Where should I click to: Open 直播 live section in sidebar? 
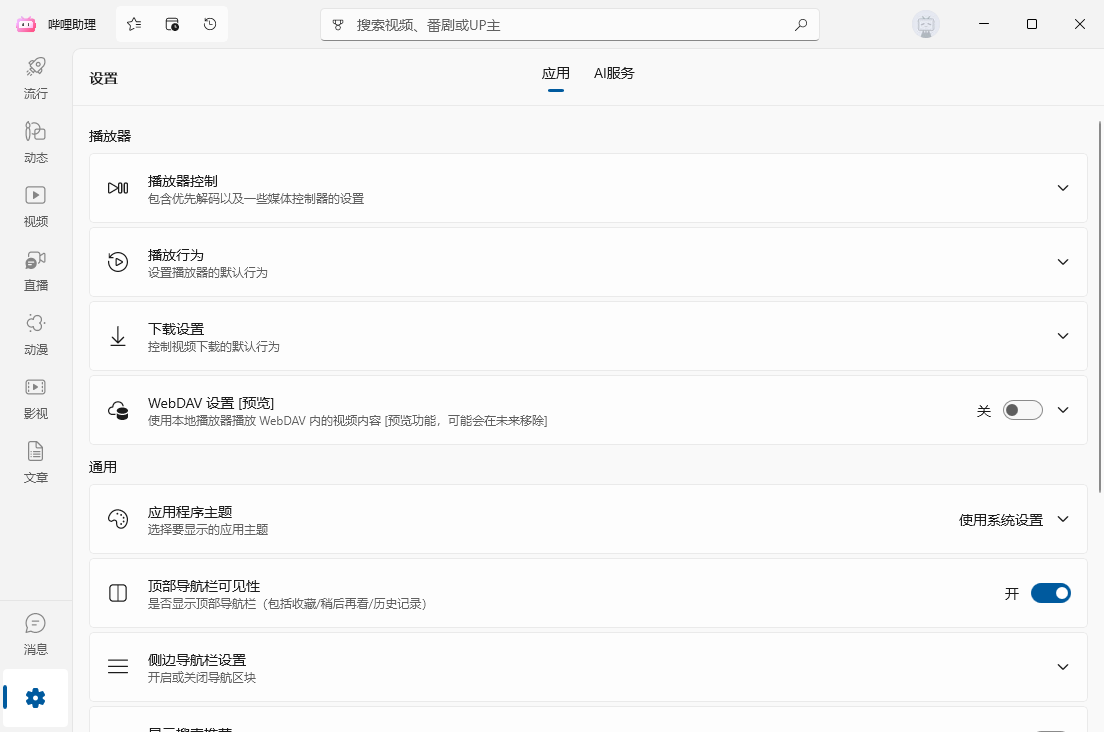coord(36,270)
